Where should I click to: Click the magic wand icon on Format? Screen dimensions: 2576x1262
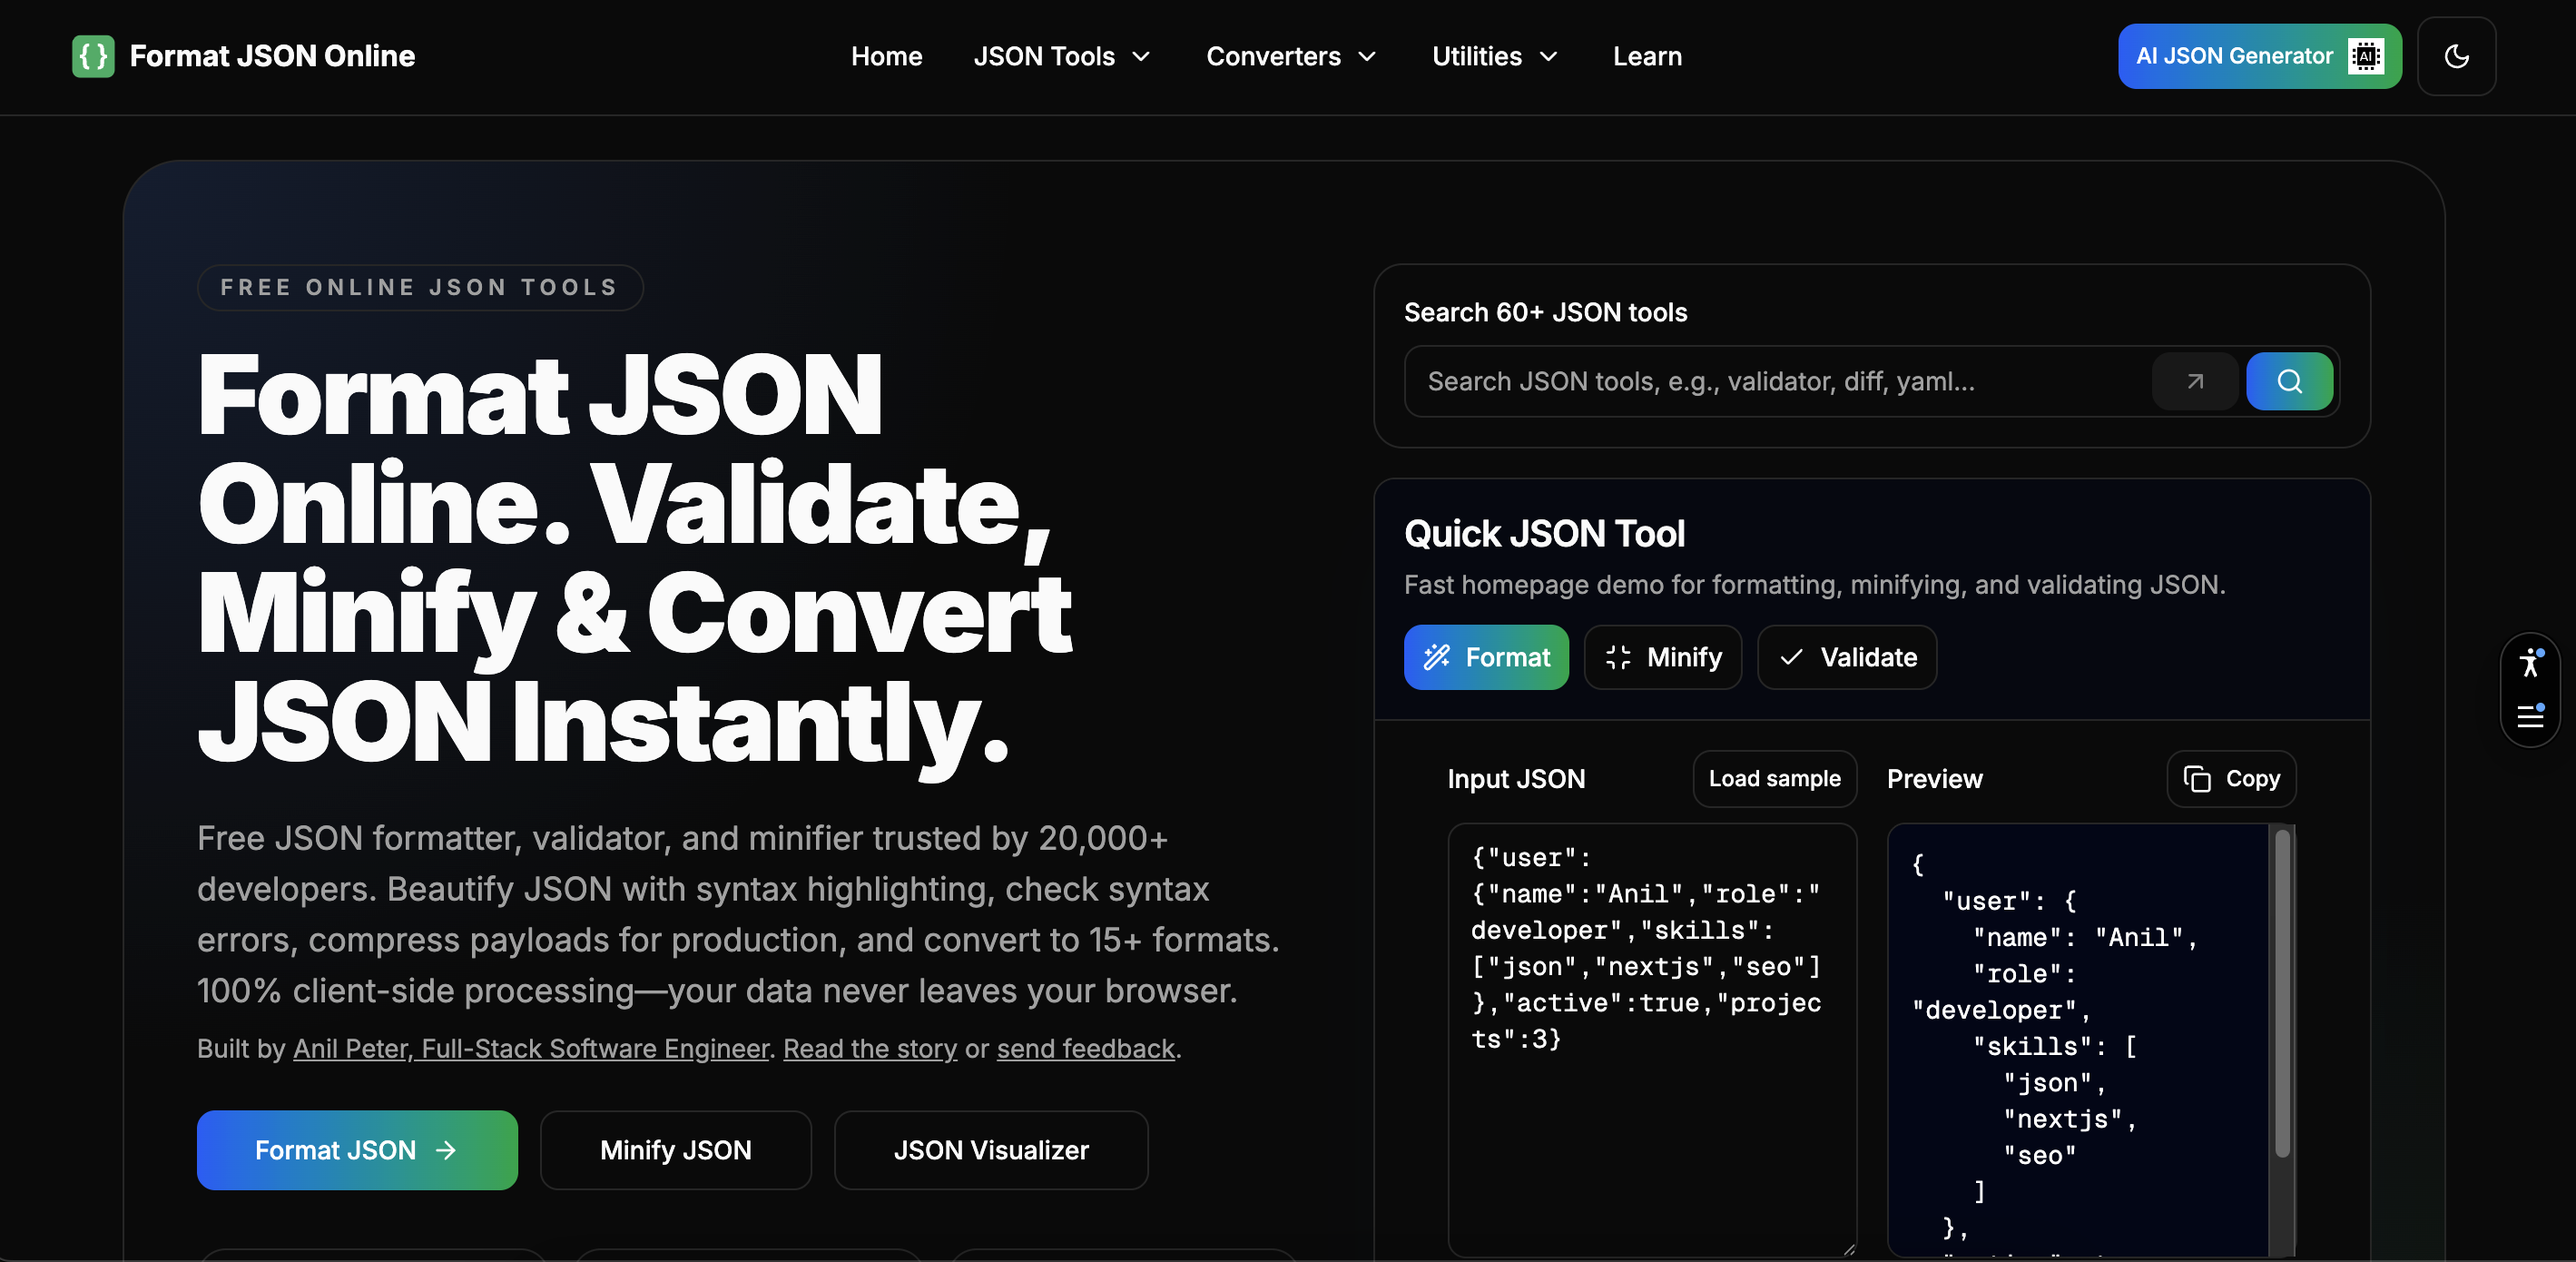click(x=1436, y=657)
